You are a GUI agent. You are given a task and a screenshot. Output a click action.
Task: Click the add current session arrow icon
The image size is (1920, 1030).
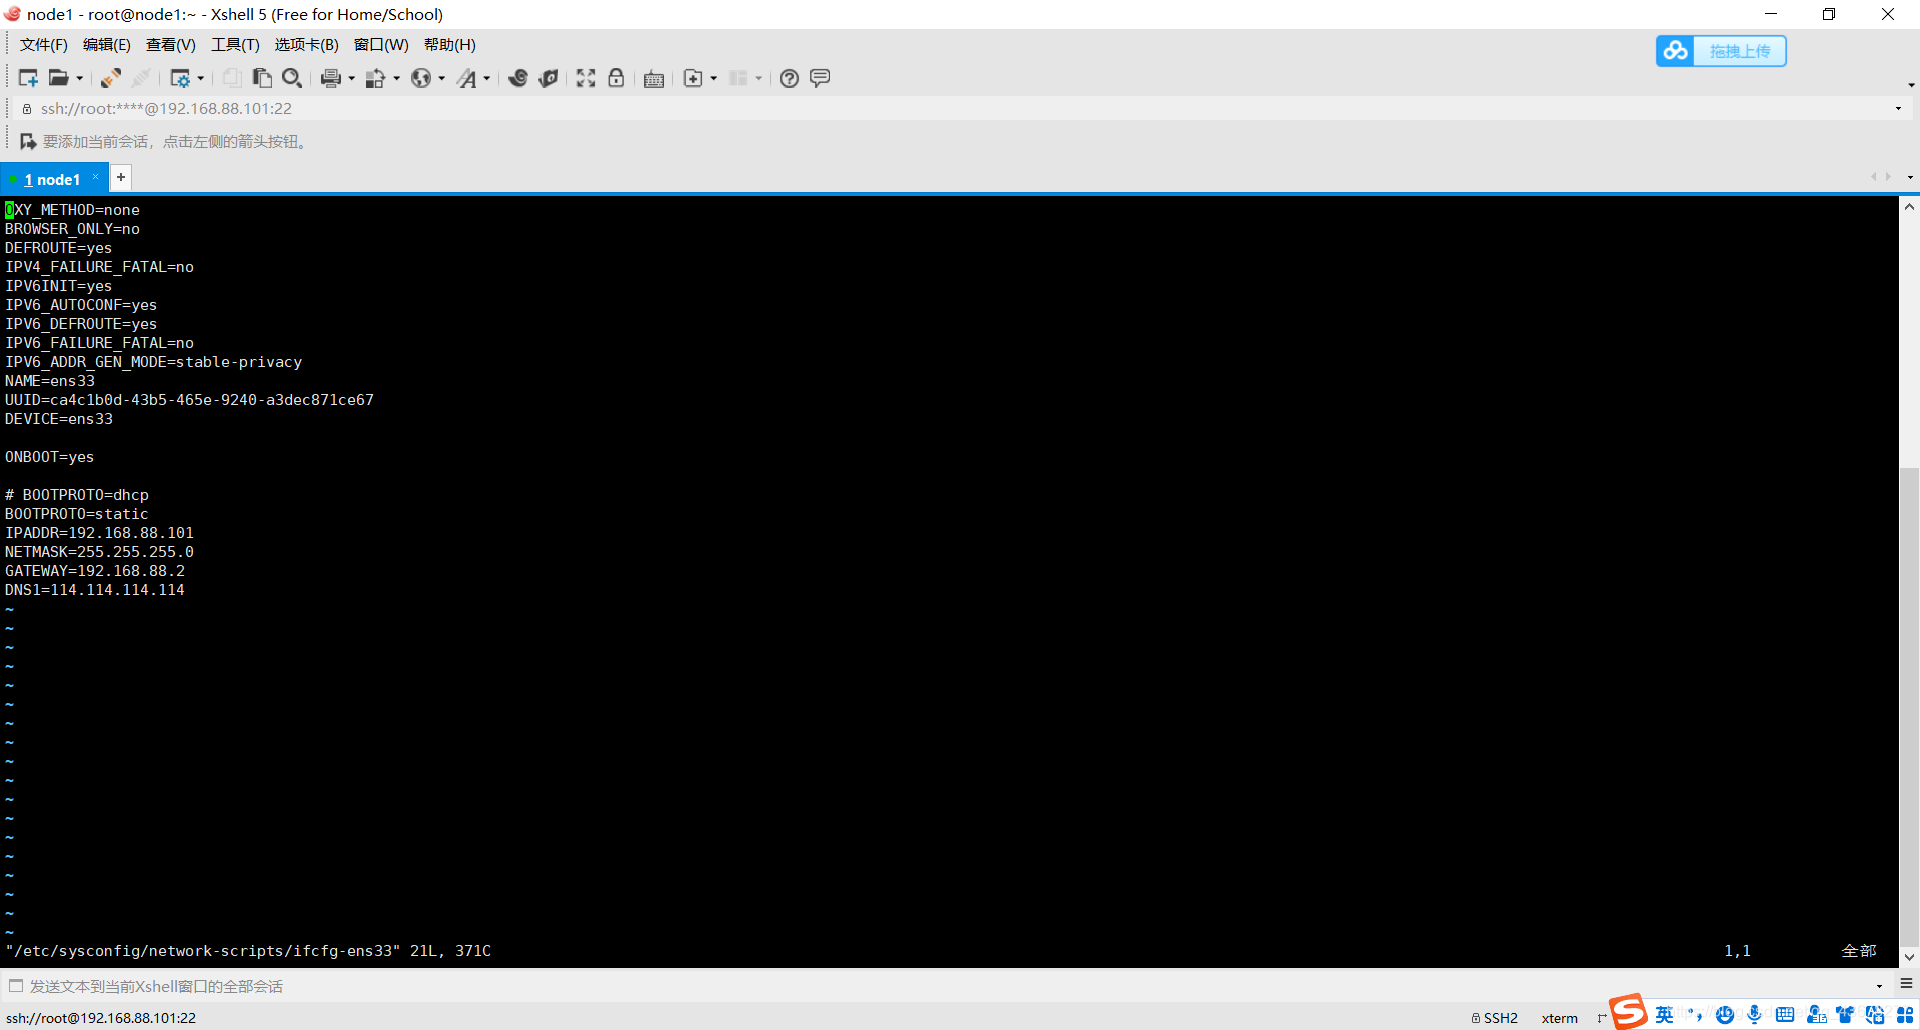(28, 142)
